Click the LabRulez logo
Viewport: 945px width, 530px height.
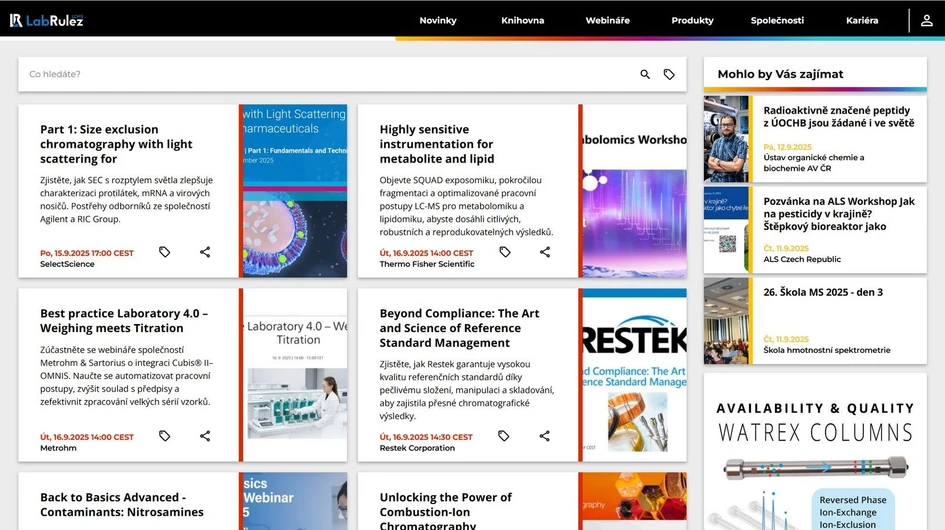(x=46, y=21)
